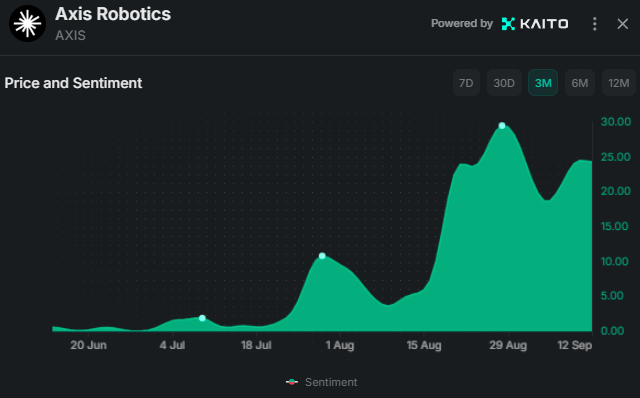Switch to the 6M time range
Image resolution: width=640 pixels, height=398 pixels.
point(580,83)
